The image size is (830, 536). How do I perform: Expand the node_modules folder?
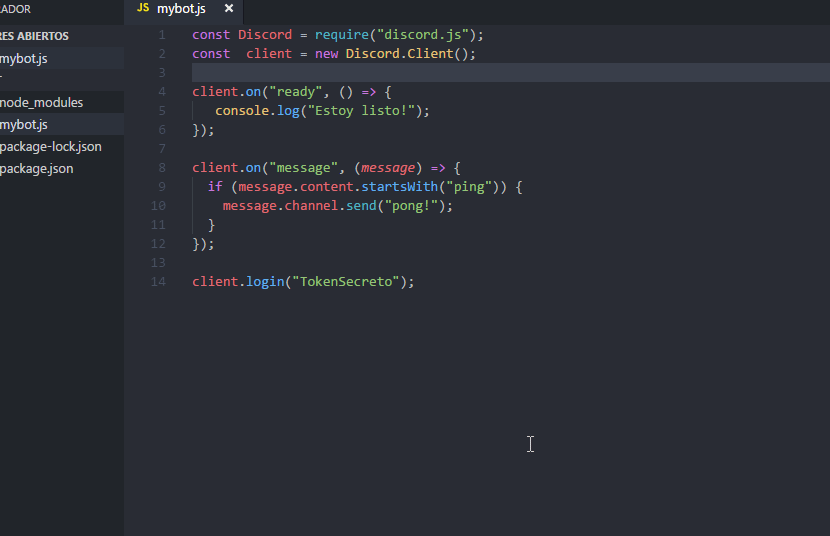coord(41,103)
